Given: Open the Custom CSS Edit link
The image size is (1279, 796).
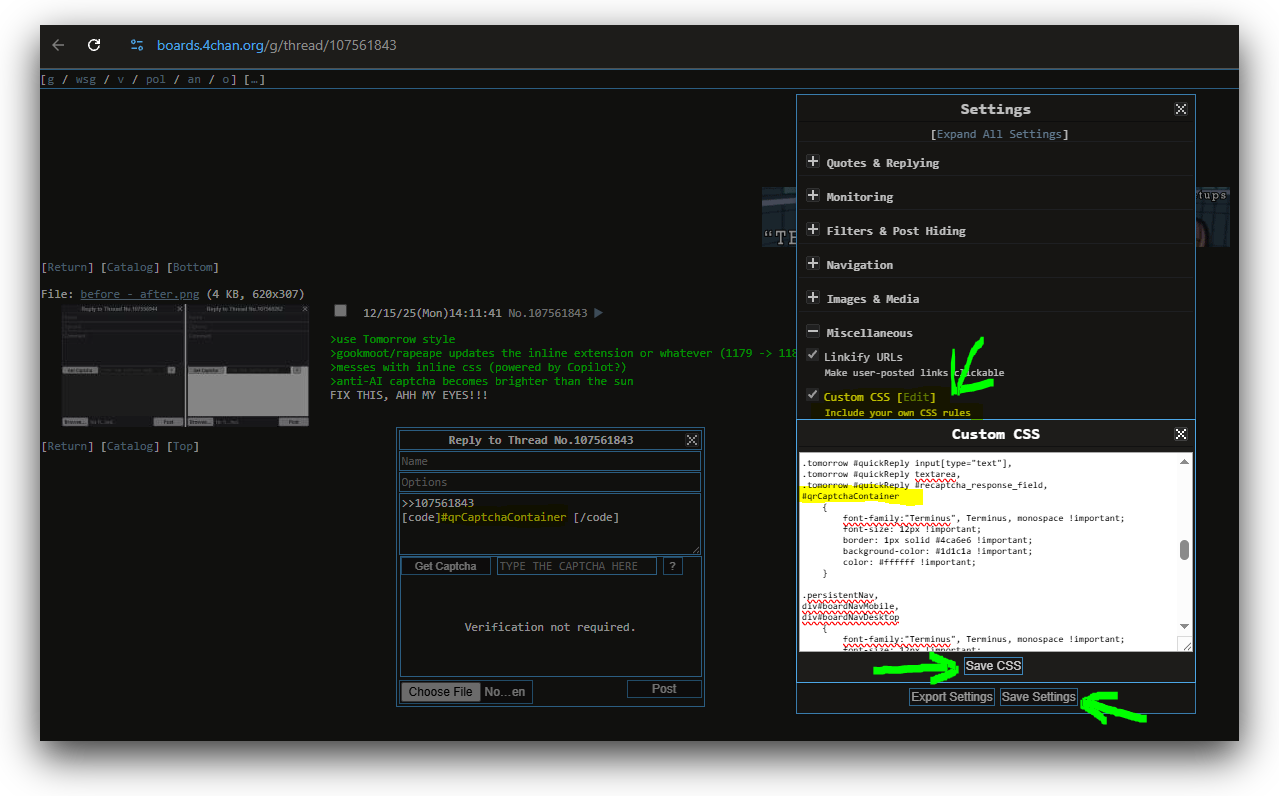Looking at the screenshot, I should [916, 397].
